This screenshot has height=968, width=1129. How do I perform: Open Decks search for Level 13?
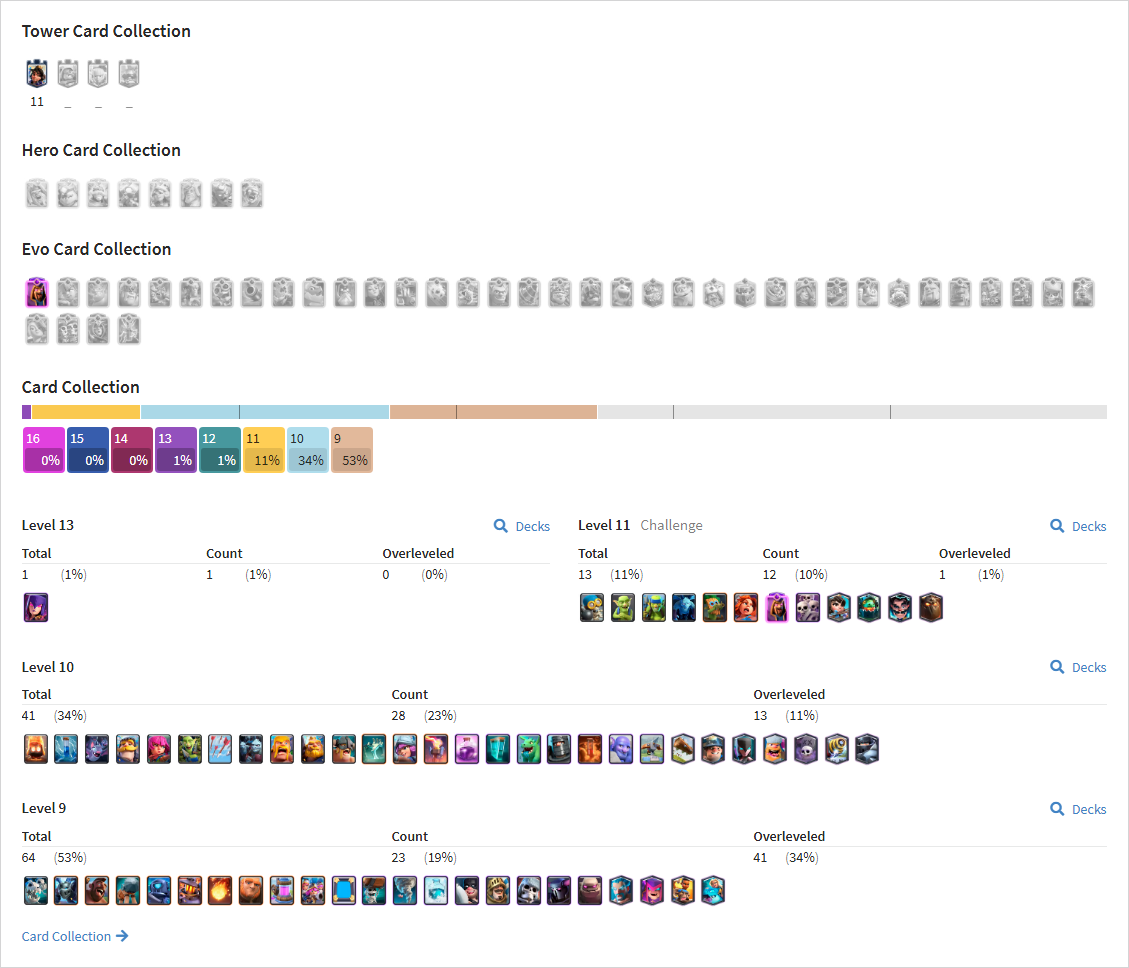point(522,526)
